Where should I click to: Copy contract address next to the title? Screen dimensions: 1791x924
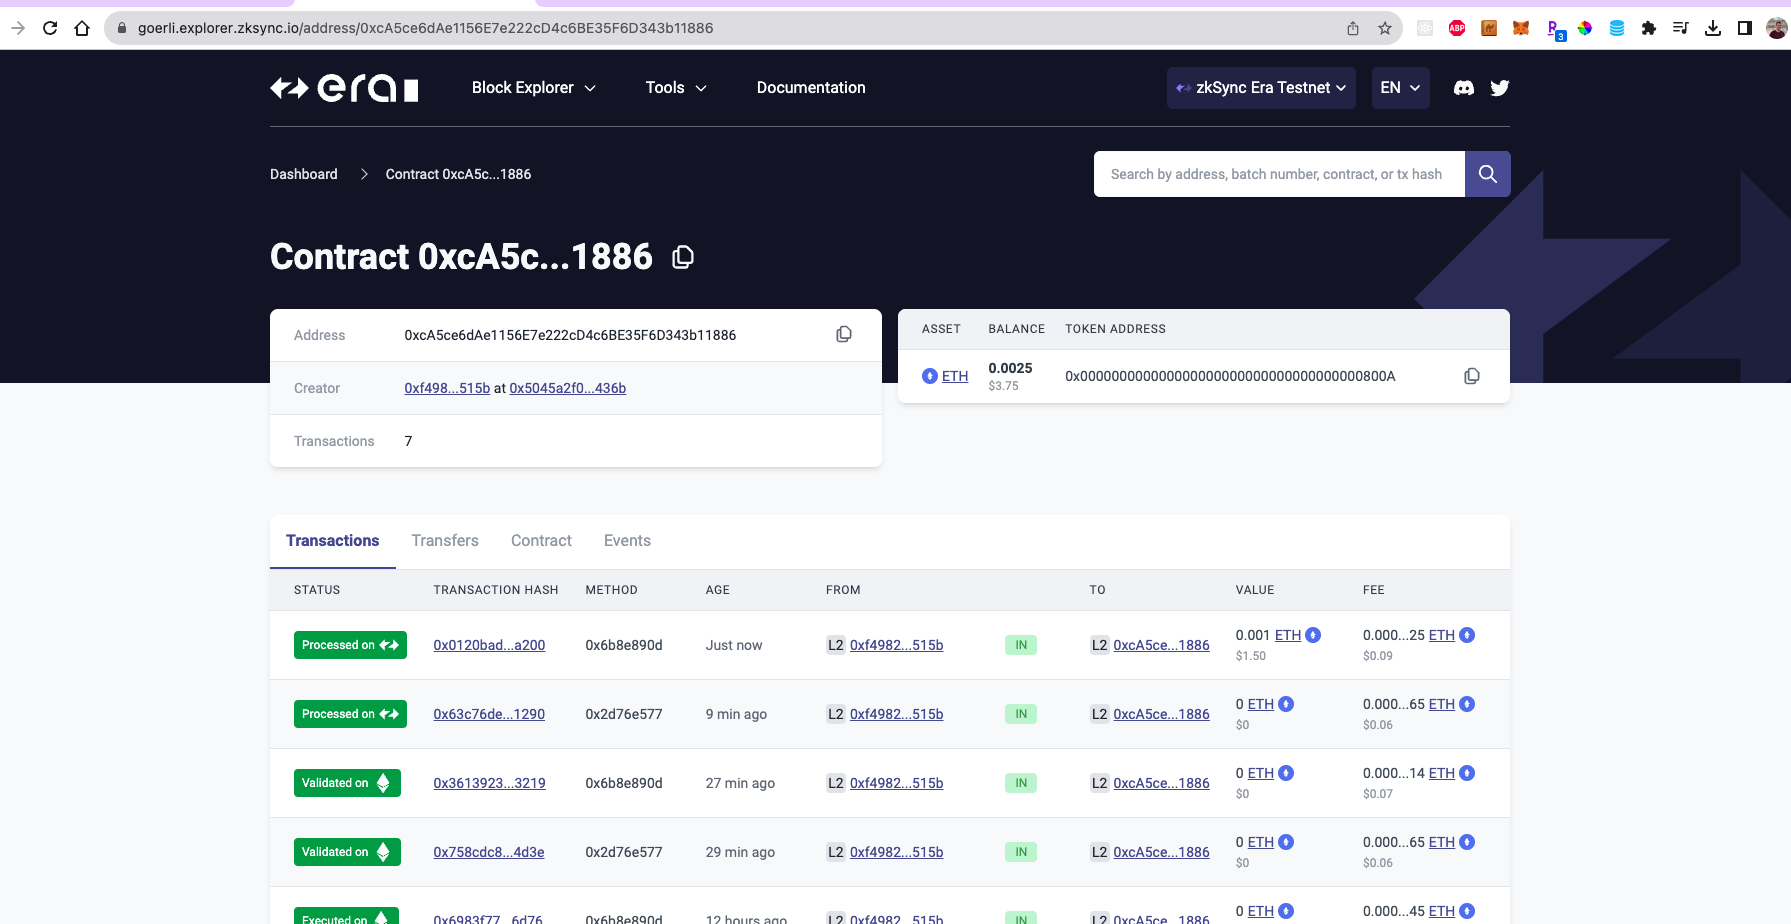[683, 258]
